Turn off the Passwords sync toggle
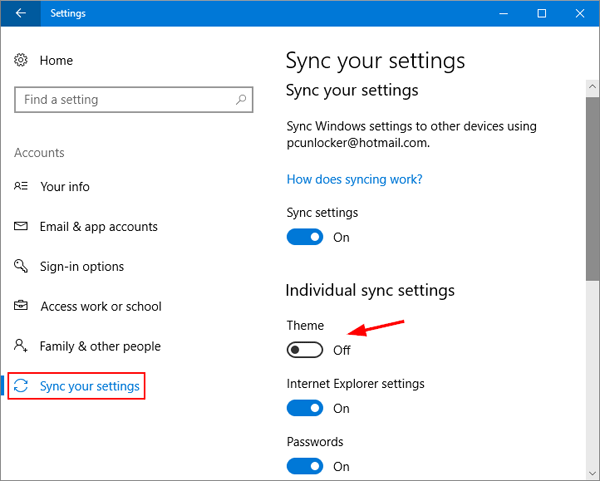 tap(305, 466)
